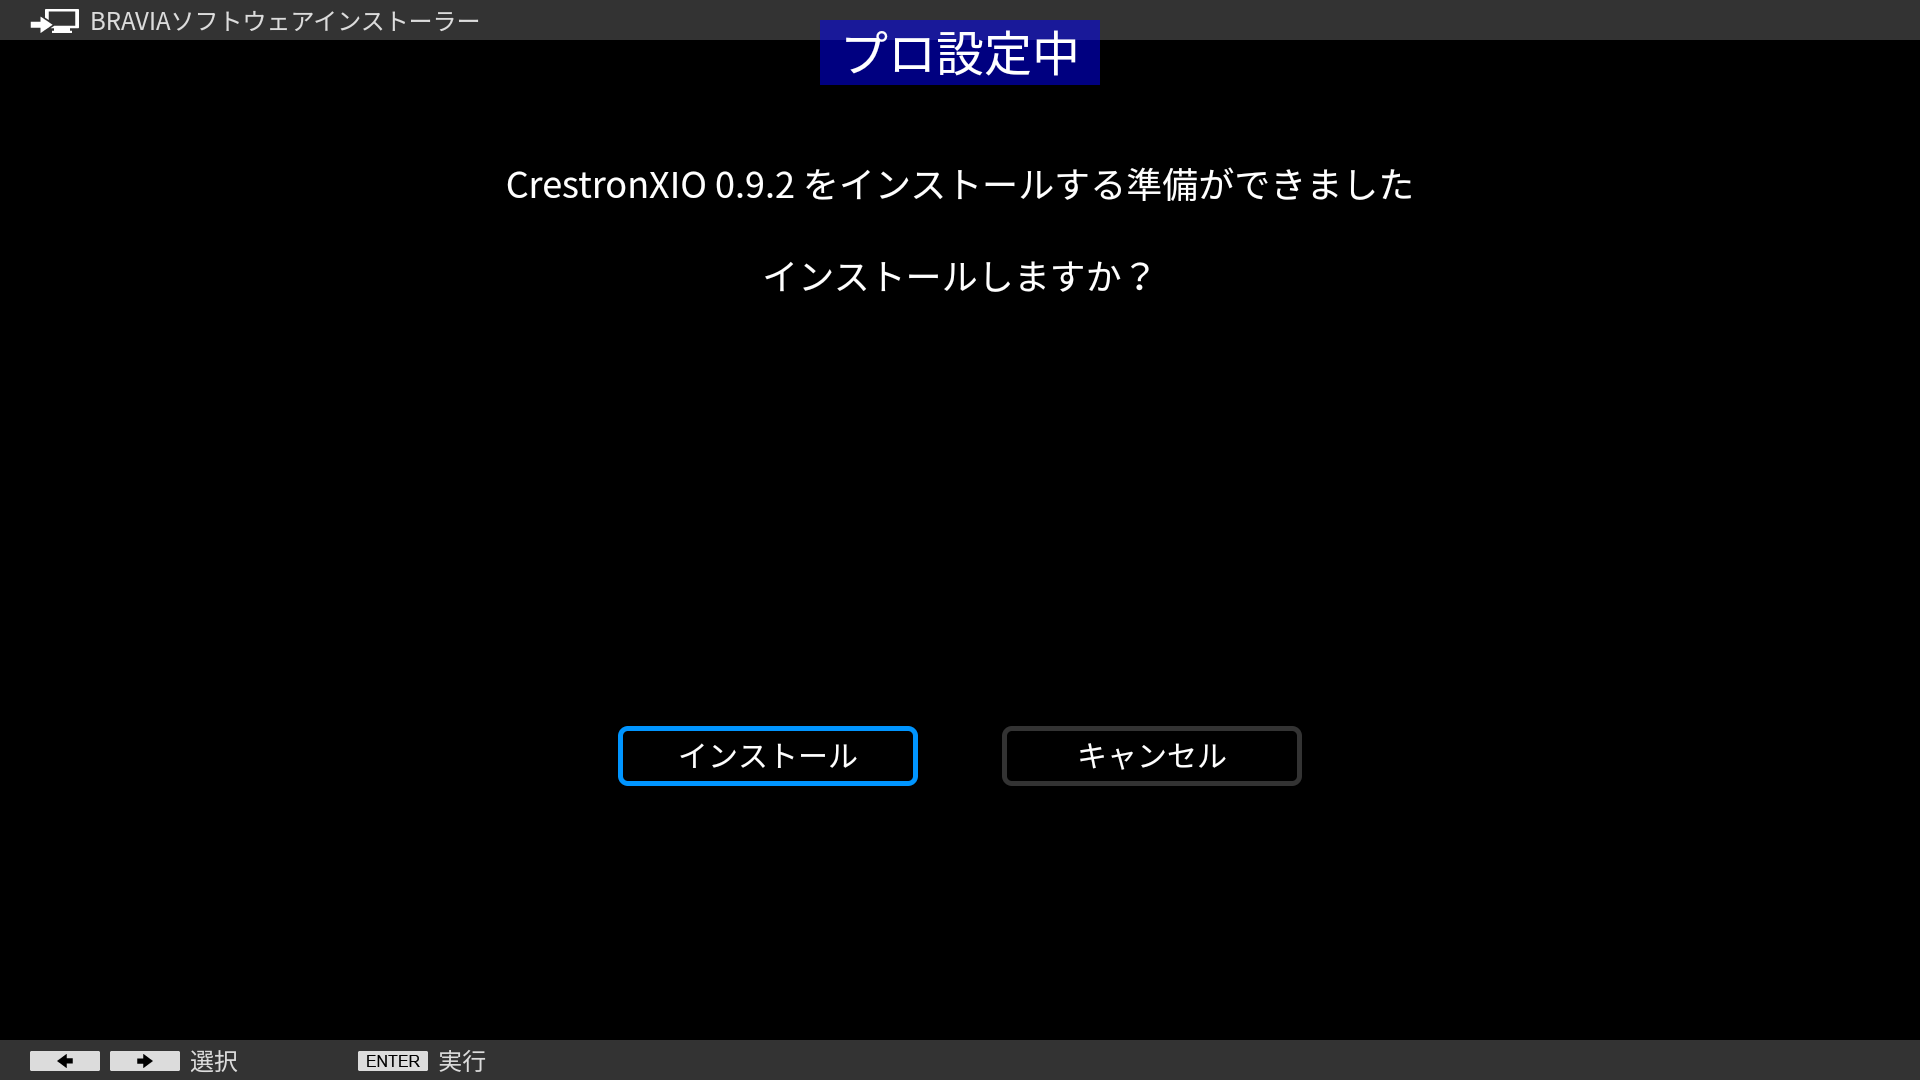
Task: Click the CrestronXIO app name in message
Action: [x=605, y=185]
